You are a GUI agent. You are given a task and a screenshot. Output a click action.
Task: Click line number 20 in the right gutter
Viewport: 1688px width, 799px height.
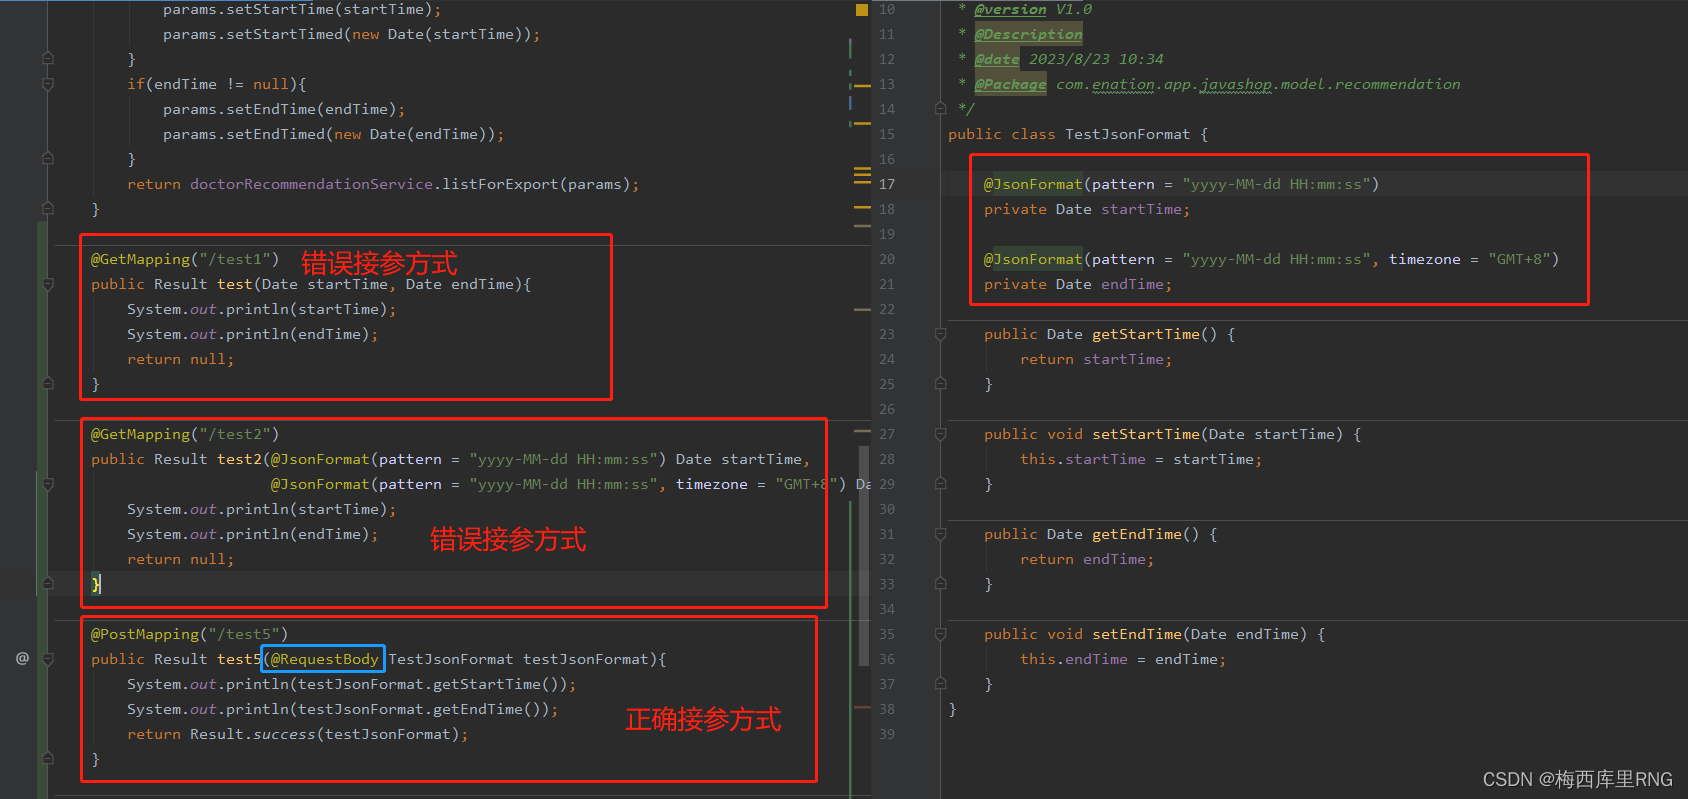coord(887,259)
